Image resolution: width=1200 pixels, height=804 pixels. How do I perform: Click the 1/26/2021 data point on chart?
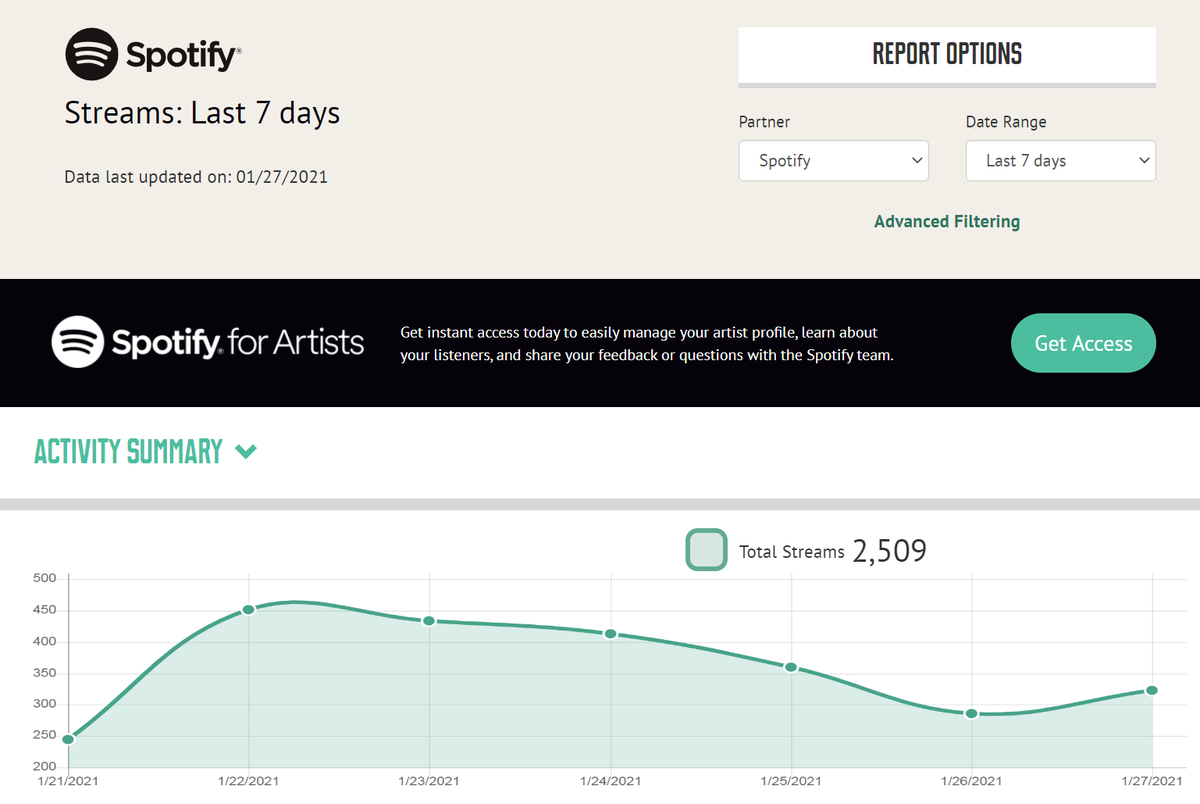click(x=971, y=714)
